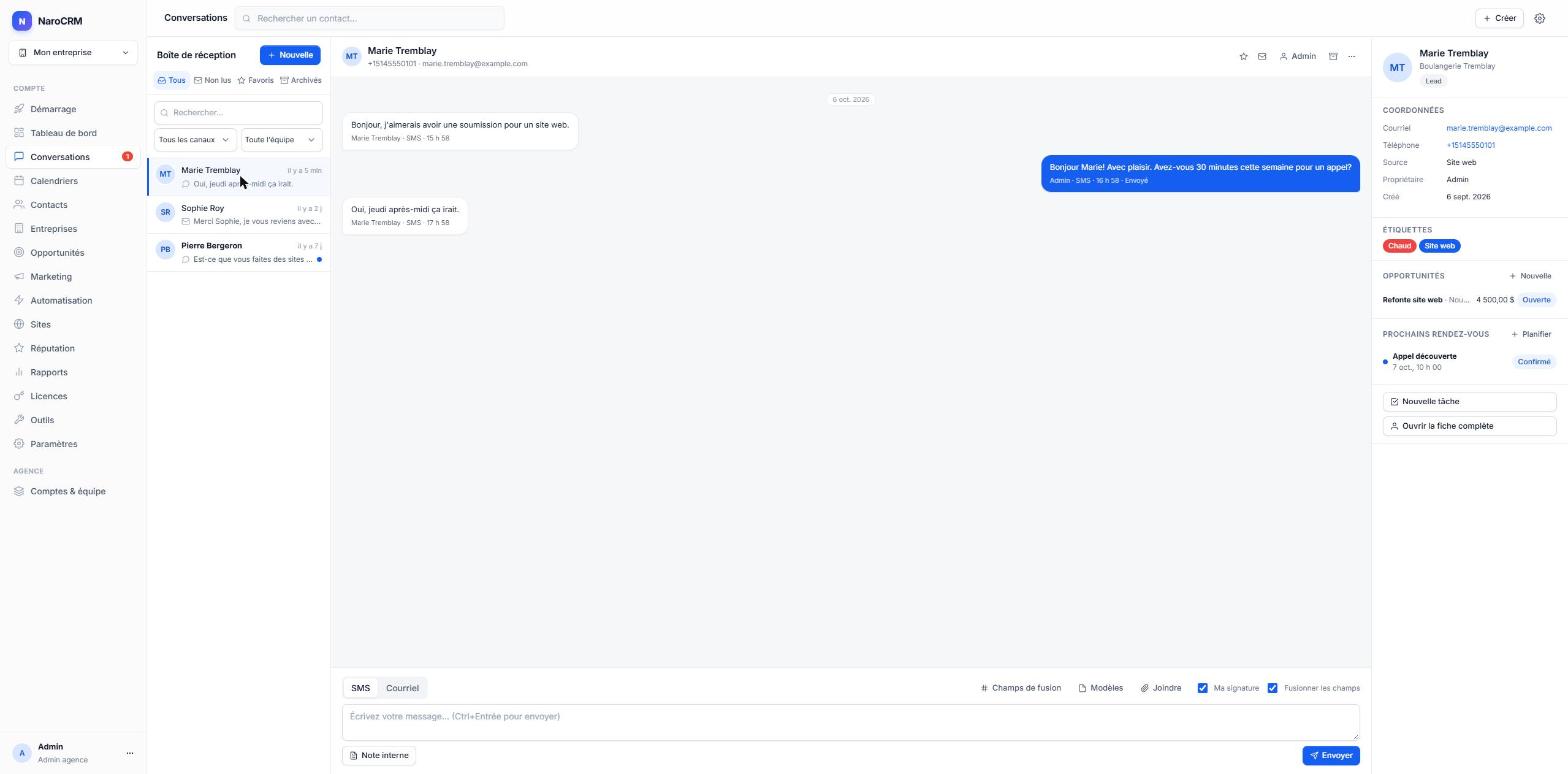Image resolution: width=1568 pixels, height=774 pixels.
Task: Switch to Favoris inbox tab
Action: click(255, 81)
